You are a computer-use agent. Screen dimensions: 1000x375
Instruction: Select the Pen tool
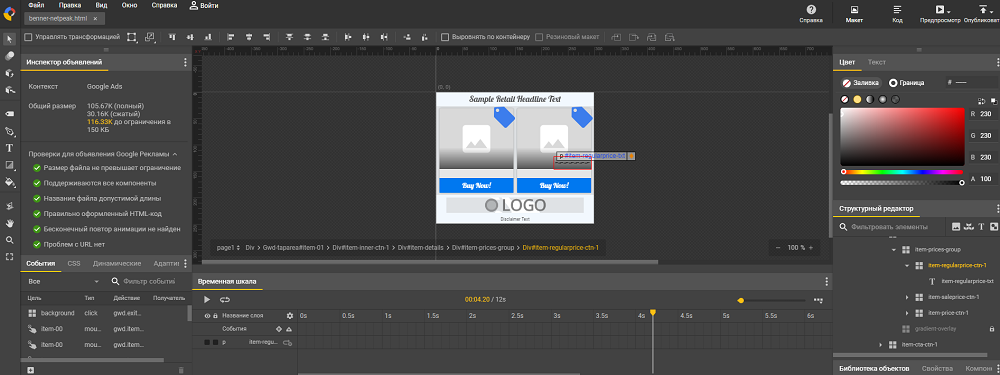click(x=10, y=131)
